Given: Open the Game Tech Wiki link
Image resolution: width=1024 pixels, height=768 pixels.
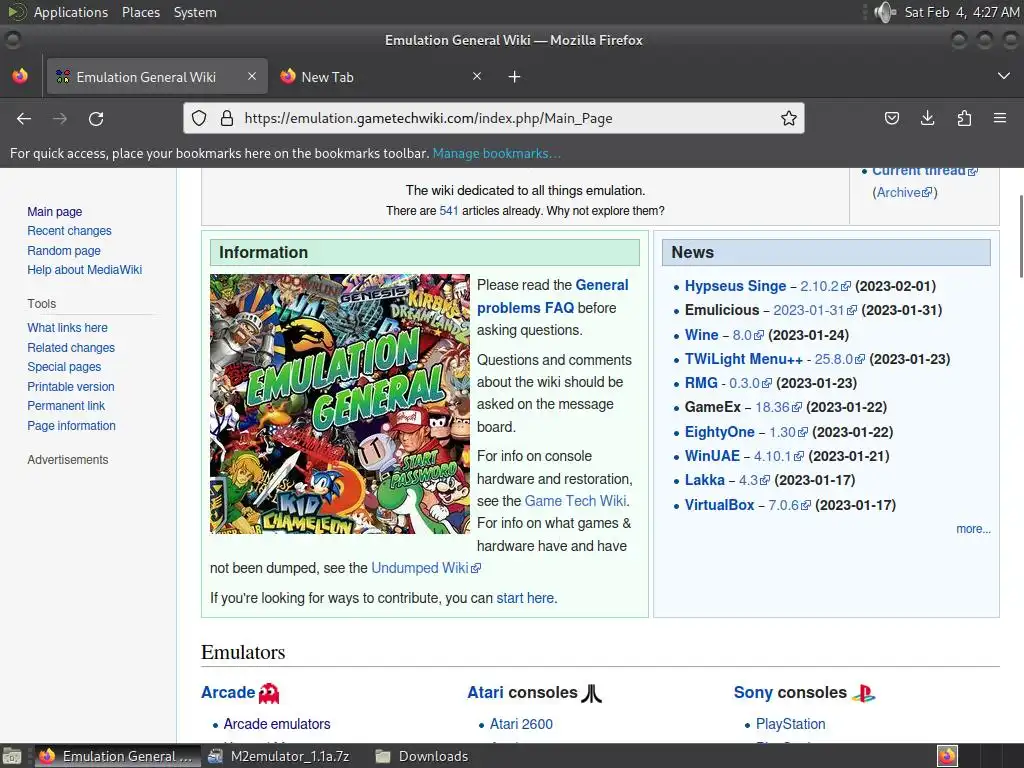Looking at the screenshot, I should click(575, 501).
